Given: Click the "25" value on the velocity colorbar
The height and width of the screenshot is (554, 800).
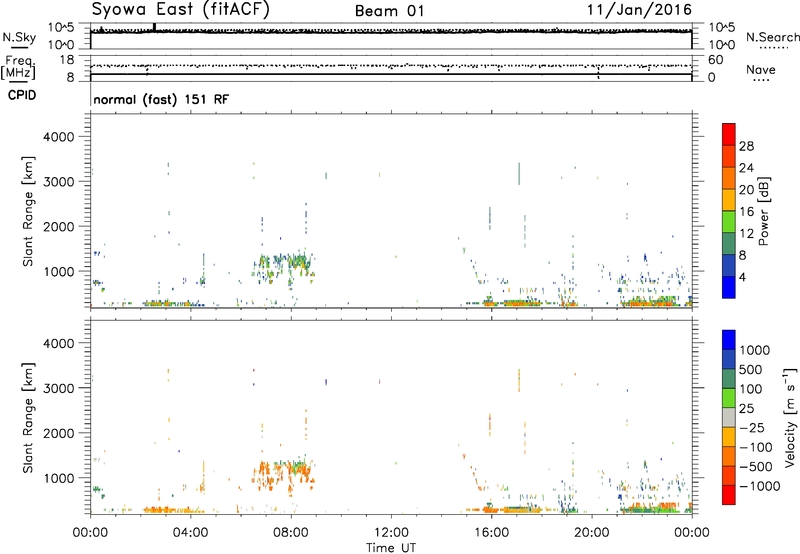Looking at the screenshot, I should (746, 409).
